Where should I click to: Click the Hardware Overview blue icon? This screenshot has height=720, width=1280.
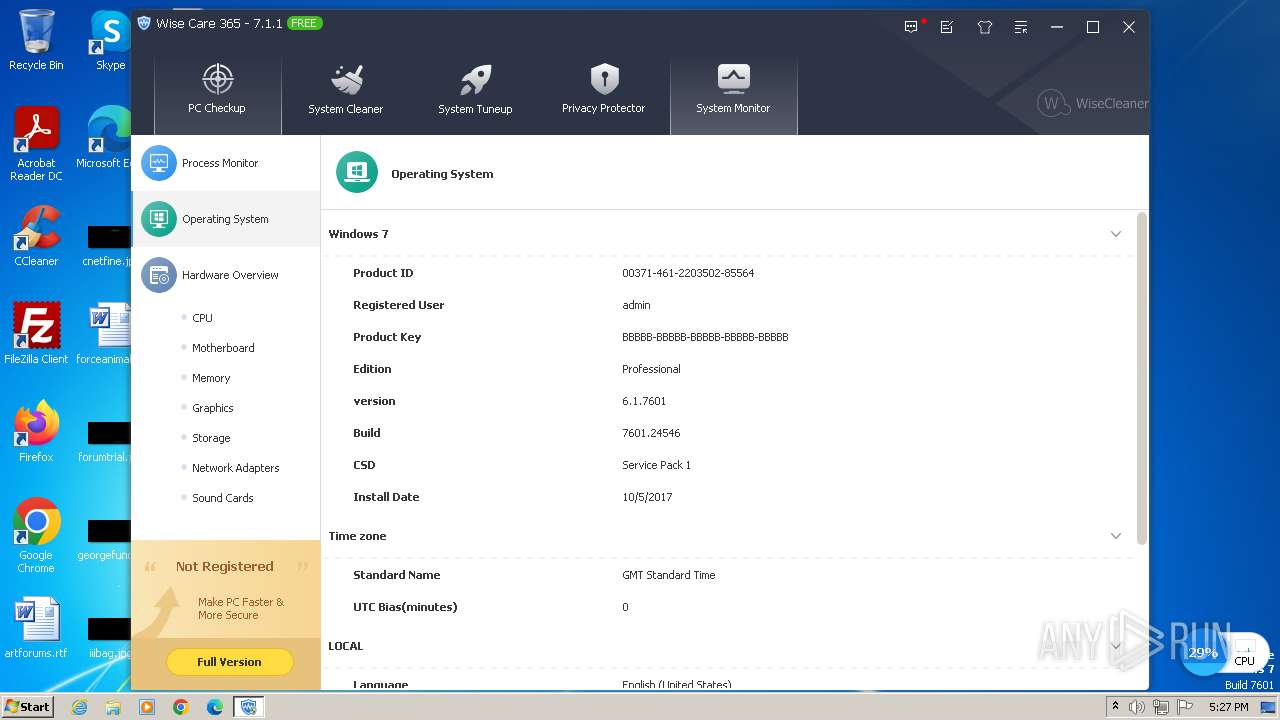(x=159, y=275)
